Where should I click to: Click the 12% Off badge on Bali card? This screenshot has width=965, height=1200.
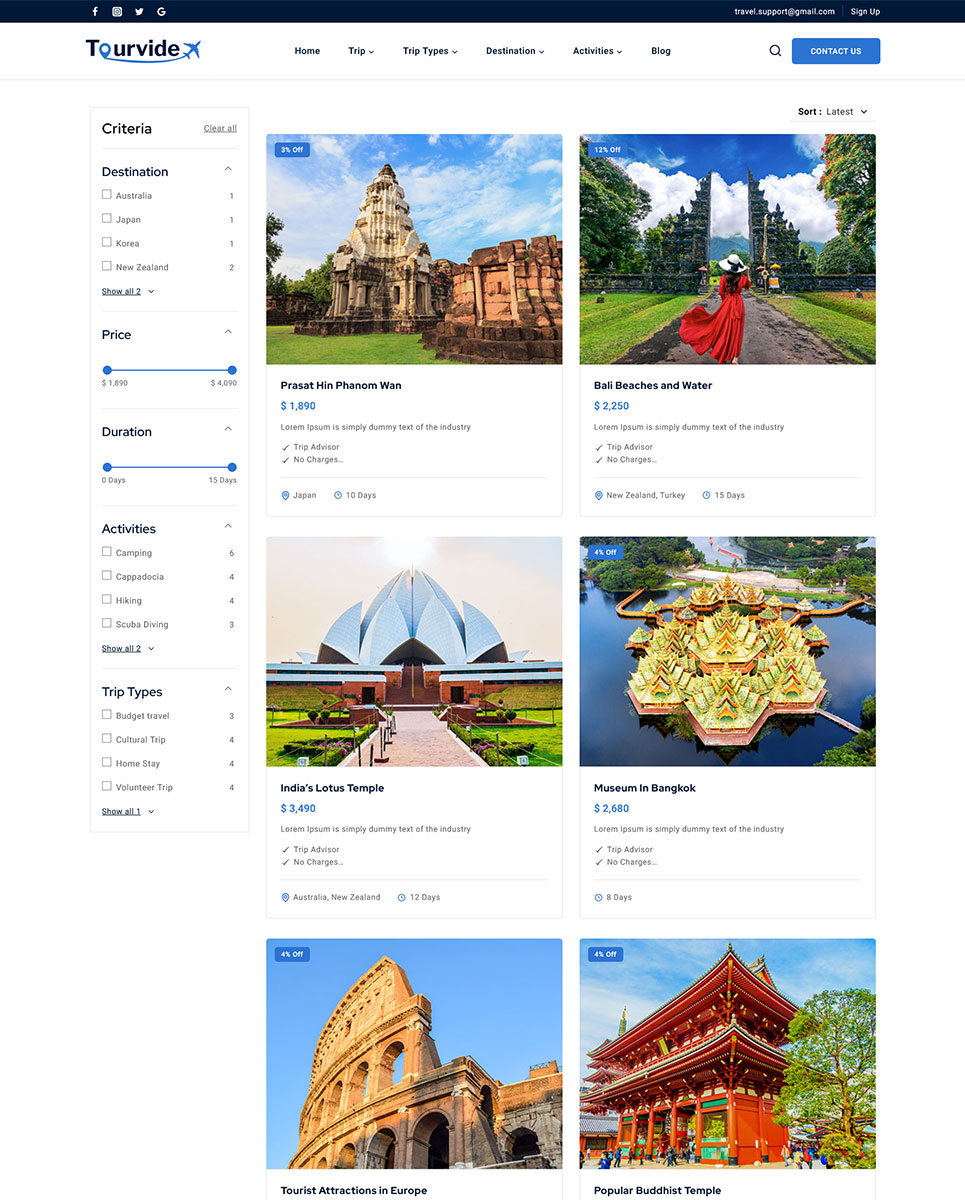coord(607,150)
